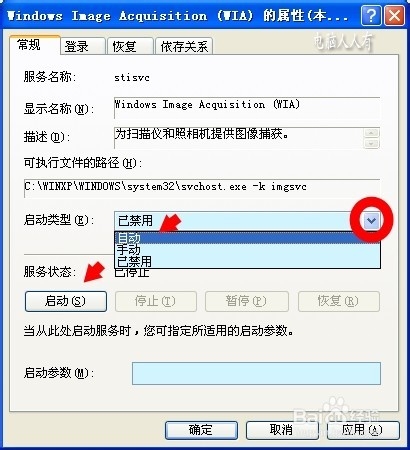The image size is (410, 450).
Task: Open the 依存关系 tab
Action: (184, 46)
